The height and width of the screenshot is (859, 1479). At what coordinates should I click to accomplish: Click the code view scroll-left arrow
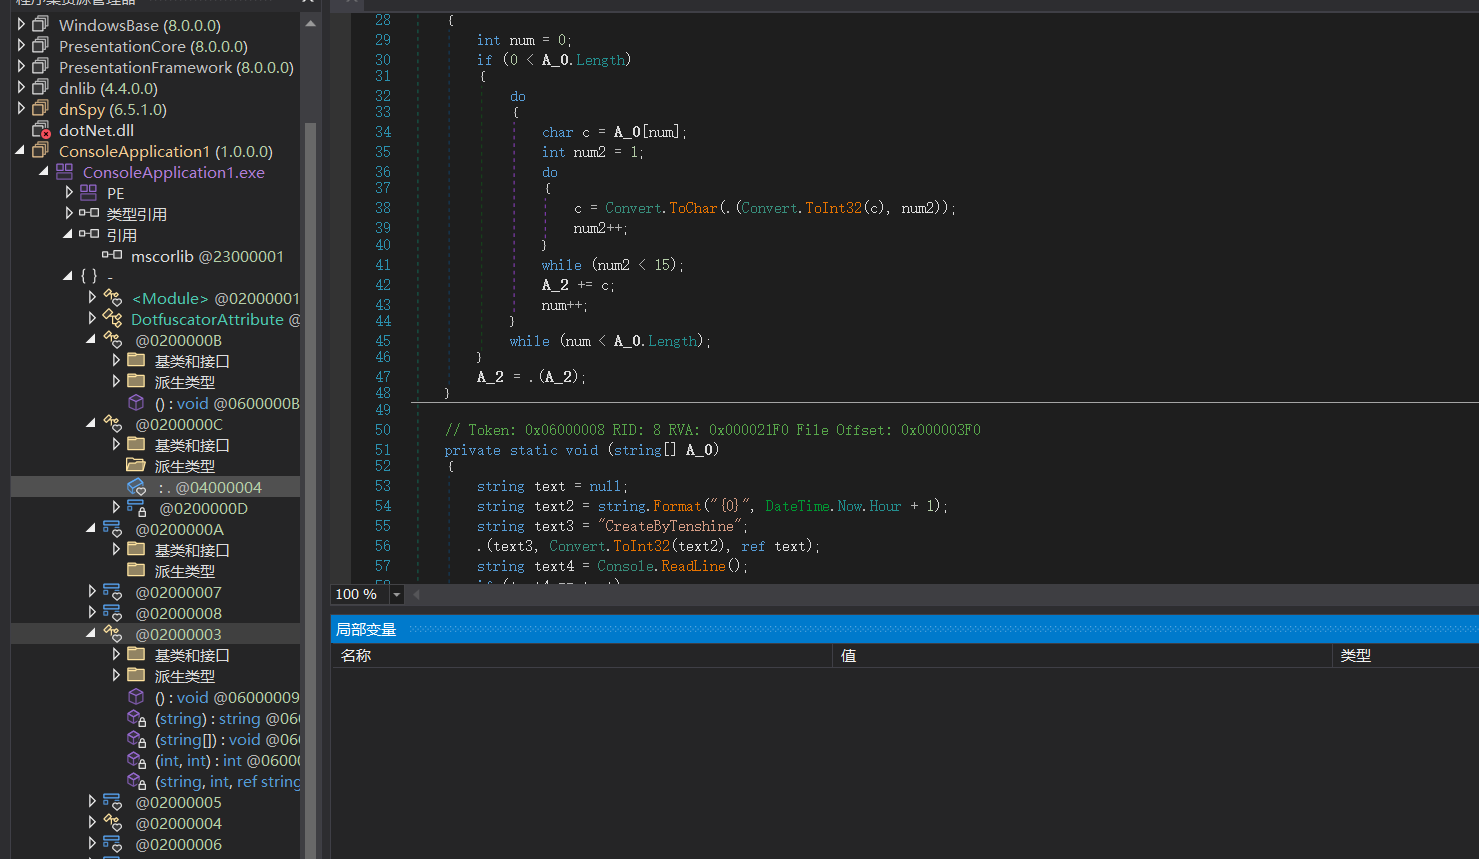416,594
